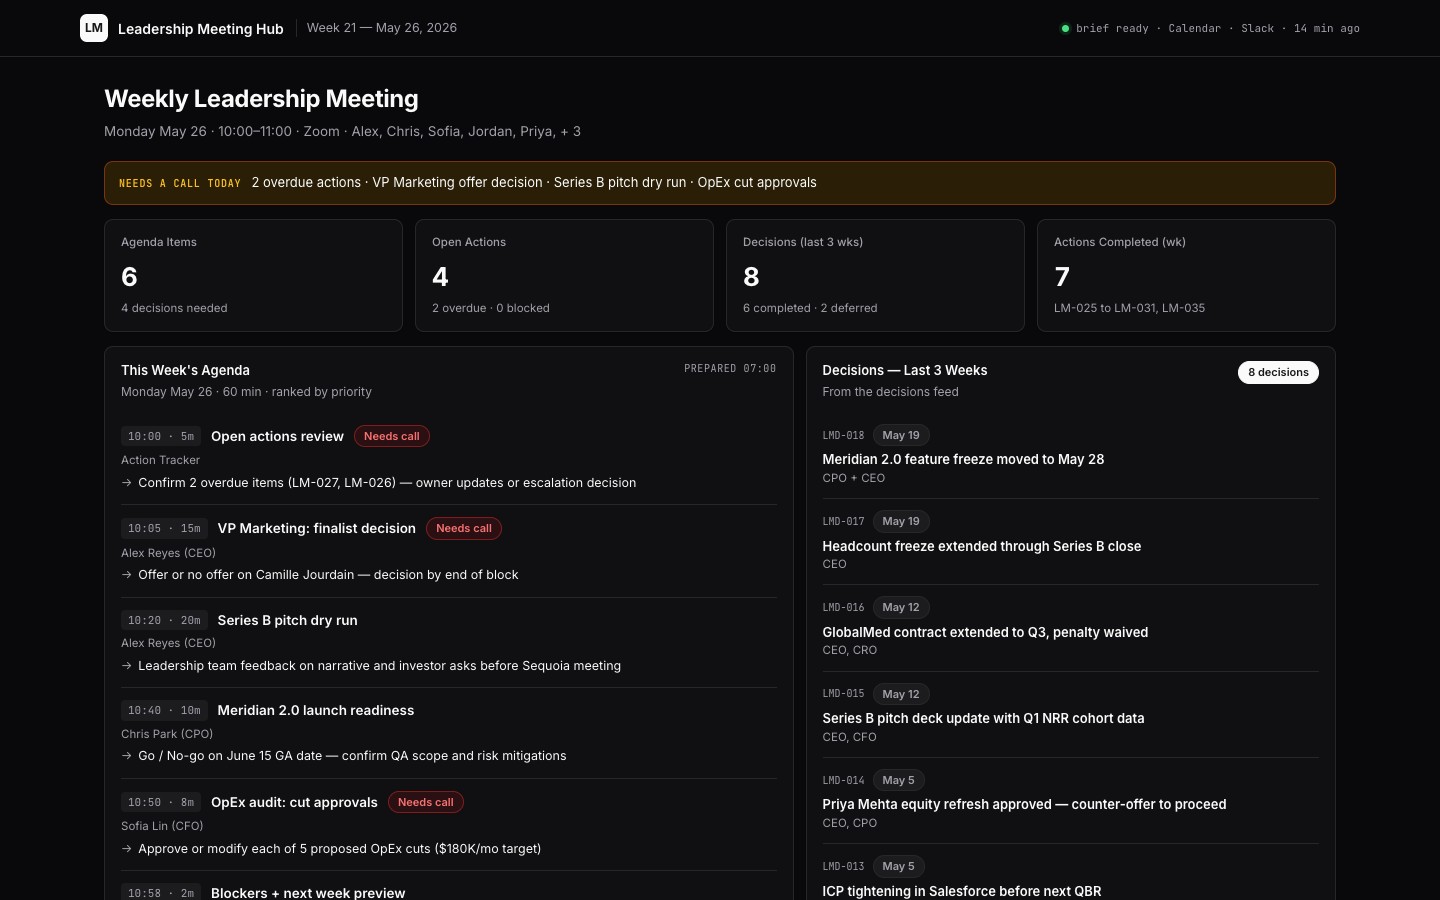Click the 10:40 · 10m time chip

click(x=164, y=710)
